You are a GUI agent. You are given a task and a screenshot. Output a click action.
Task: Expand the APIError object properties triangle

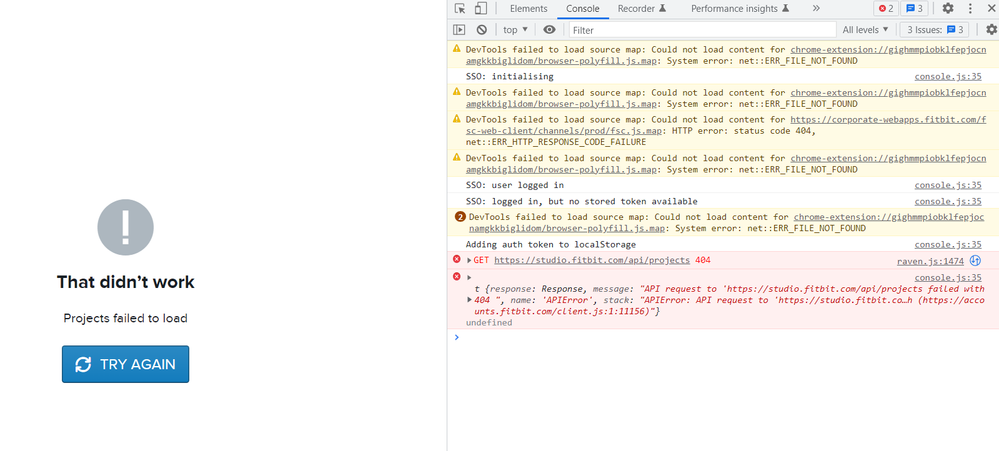click(x=470, y=299)
